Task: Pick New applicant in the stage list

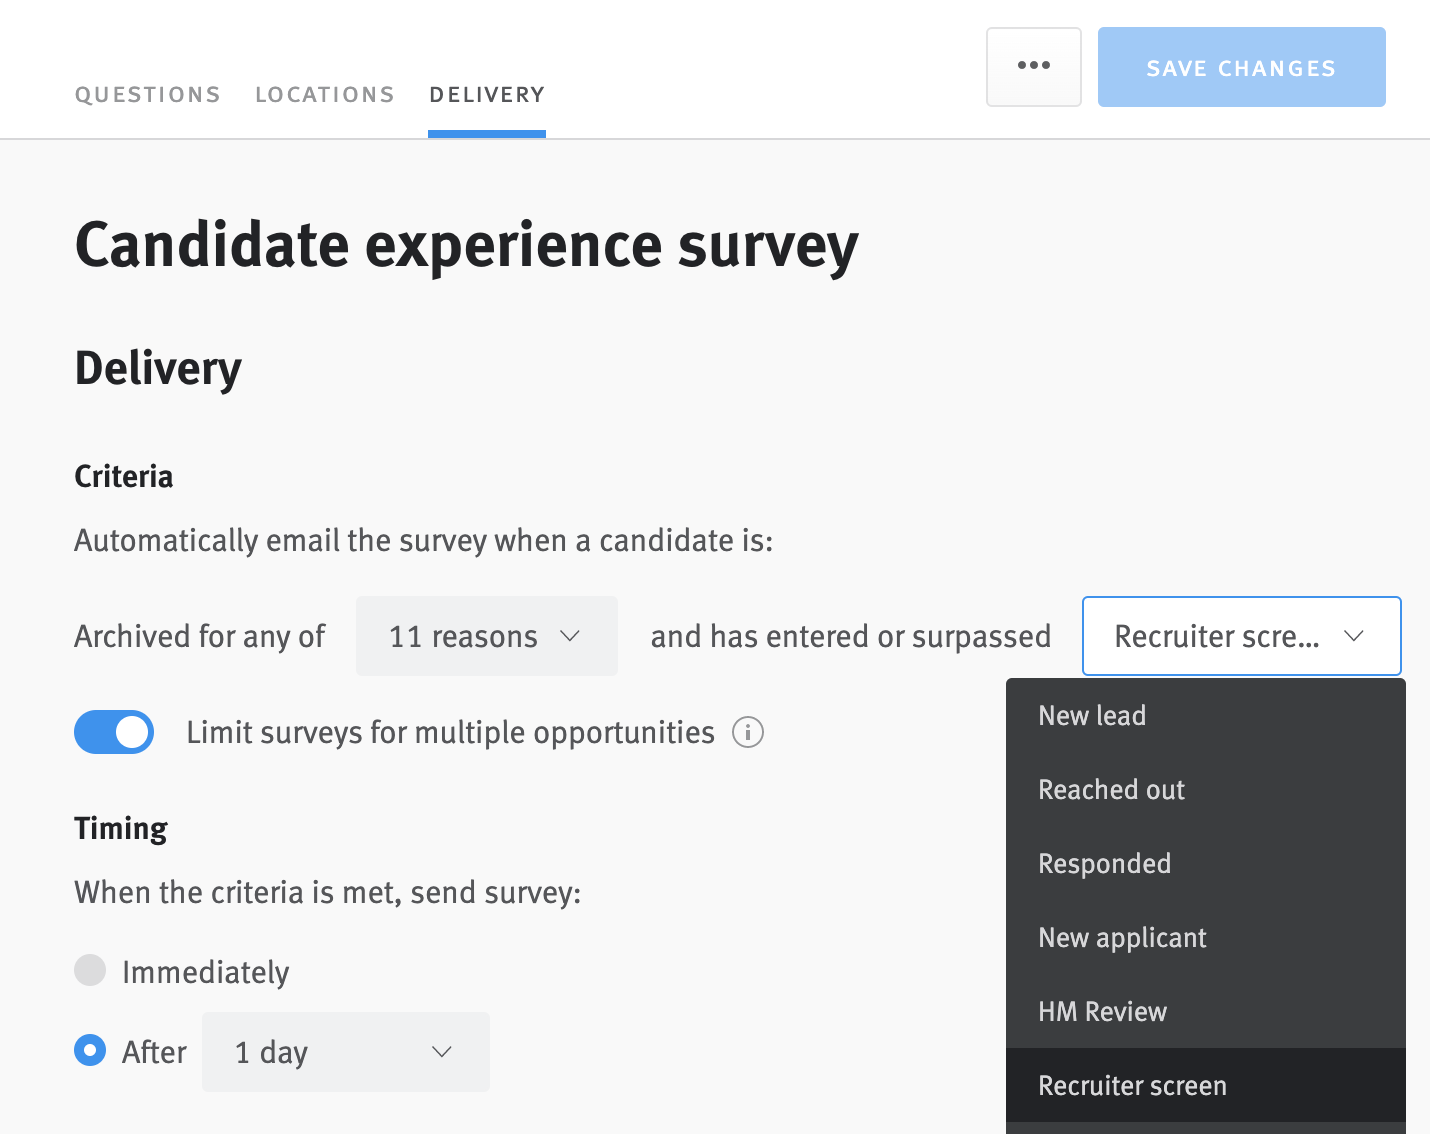Action: (x=1122, y=938)
